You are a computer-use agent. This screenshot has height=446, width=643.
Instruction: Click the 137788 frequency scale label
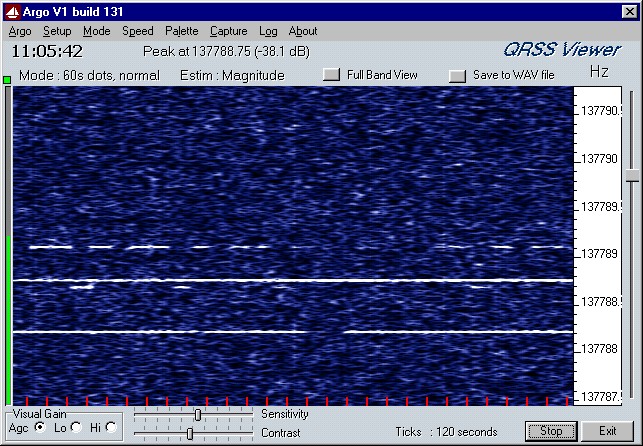click(x=599, y=349)
